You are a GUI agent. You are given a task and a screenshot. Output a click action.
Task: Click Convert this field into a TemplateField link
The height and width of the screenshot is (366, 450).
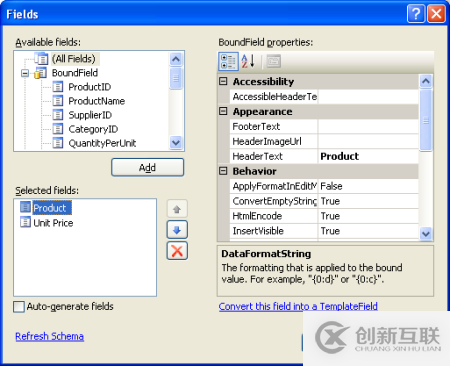pos(298,306)
